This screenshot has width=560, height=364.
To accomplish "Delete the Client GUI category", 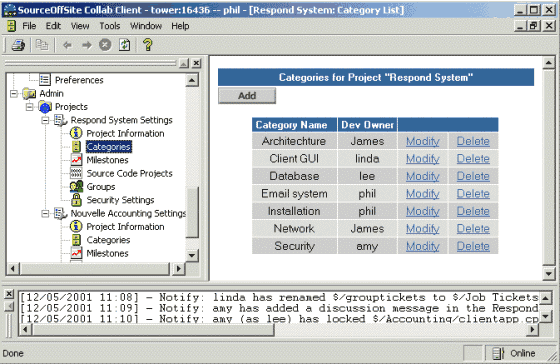I will click(x=473, y=159).
